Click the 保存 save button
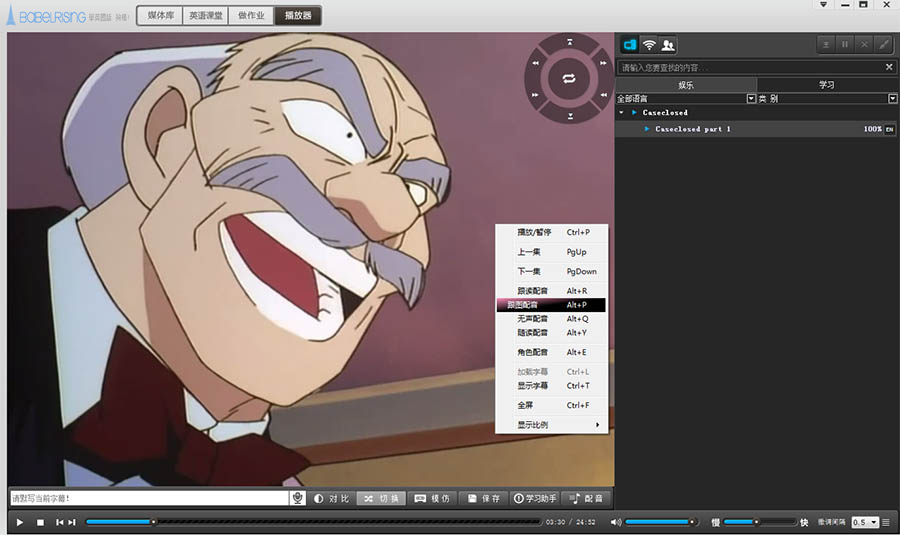This screenshot has height=535, width=900. click(484, 499)
